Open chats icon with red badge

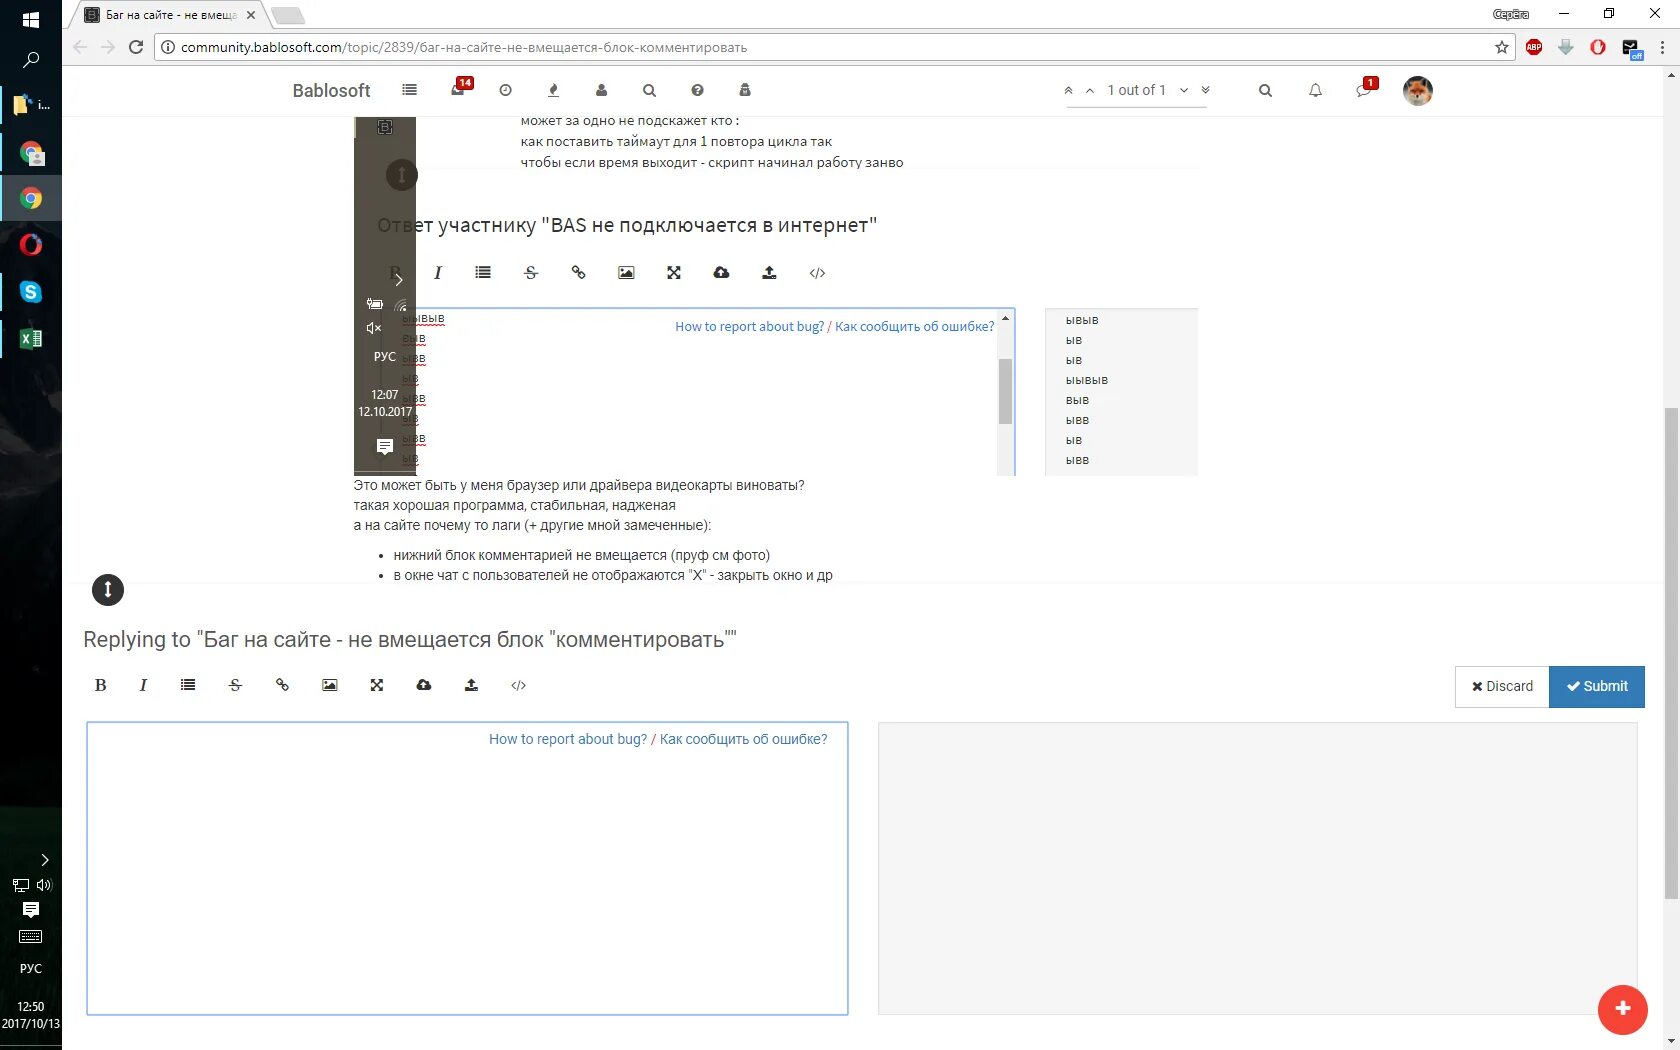click(x=1365, y=88)
